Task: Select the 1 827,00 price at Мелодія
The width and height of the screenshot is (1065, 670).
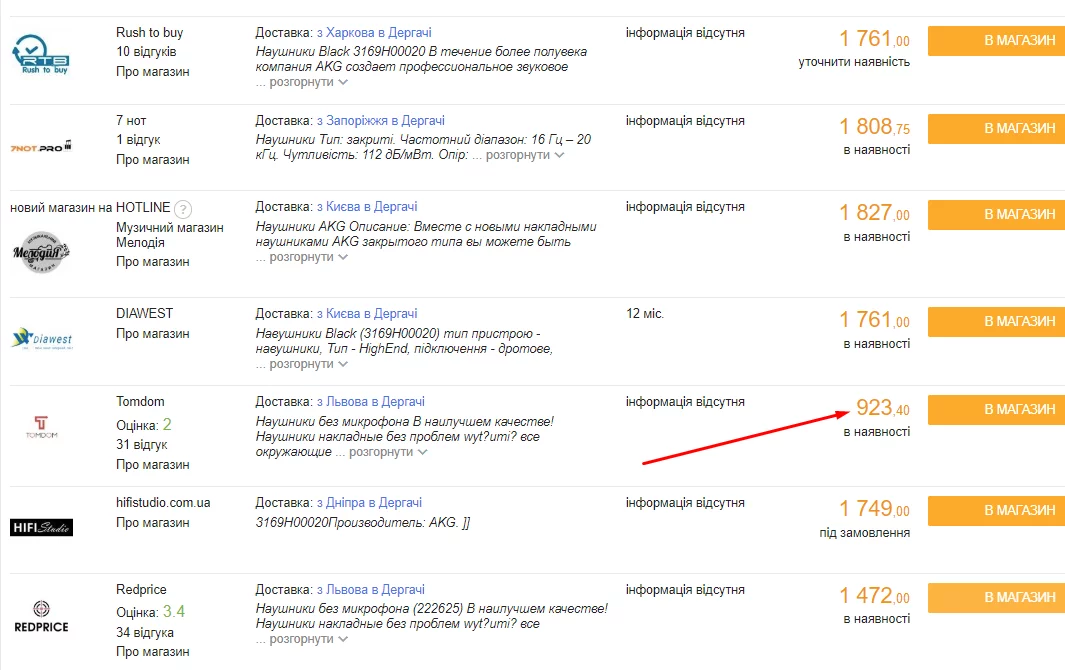Action: tap(874, 213)
